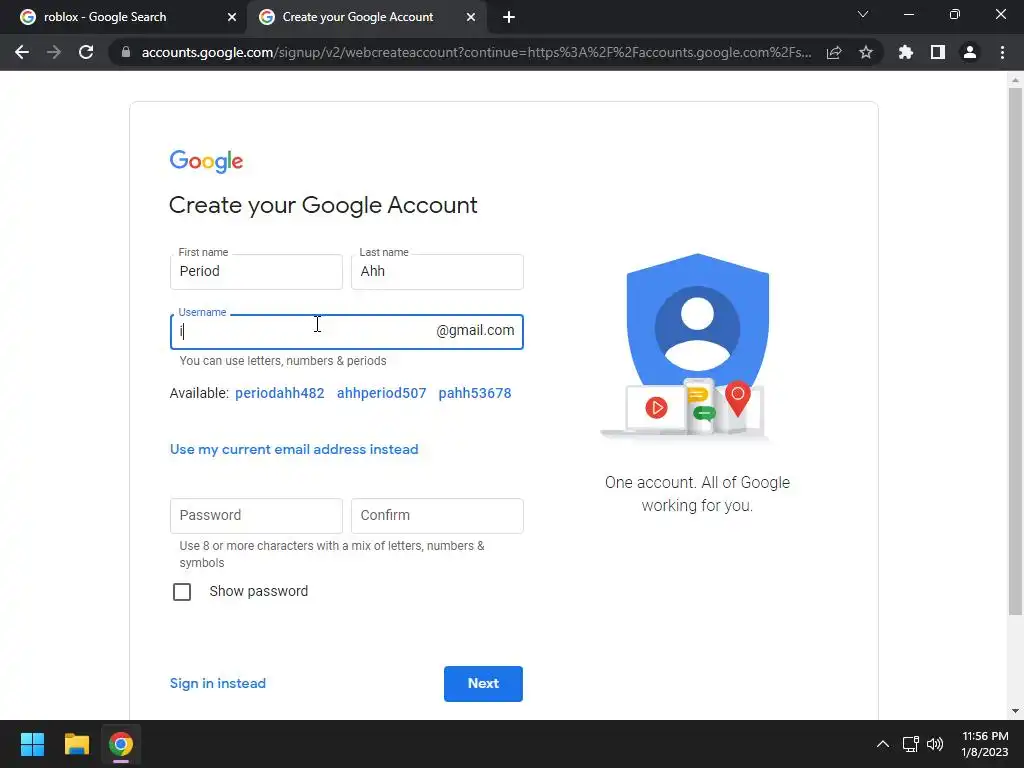Viewport: 1024px width, 768px height.
Task: Close the roblox Google Search tab
Action: pos(232,18)
